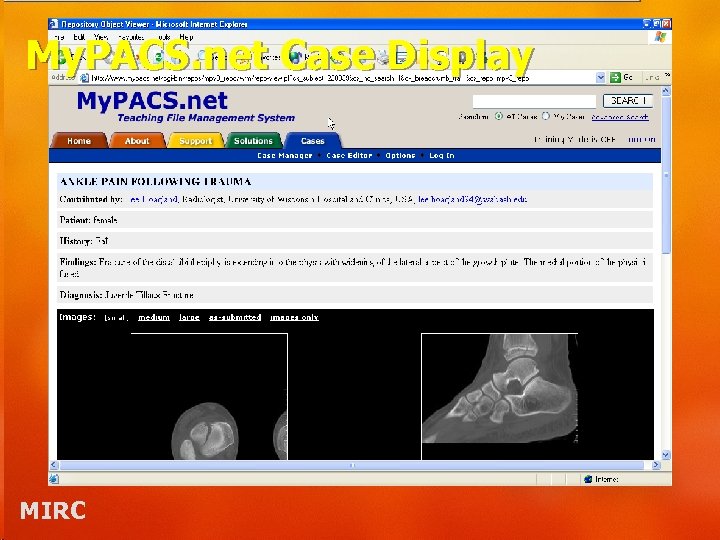Click the horizontal scrollbar right arrow
This screenshot has height=540, width=720.
point(656,465)
